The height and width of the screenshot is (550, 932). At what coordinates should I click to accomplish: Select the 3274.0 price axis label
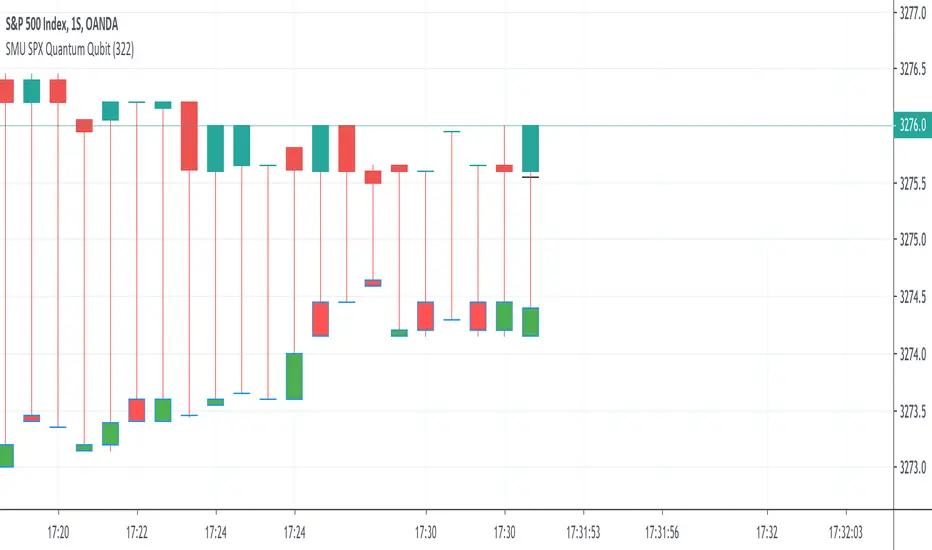pyautogui.click(x=911, y=354)
